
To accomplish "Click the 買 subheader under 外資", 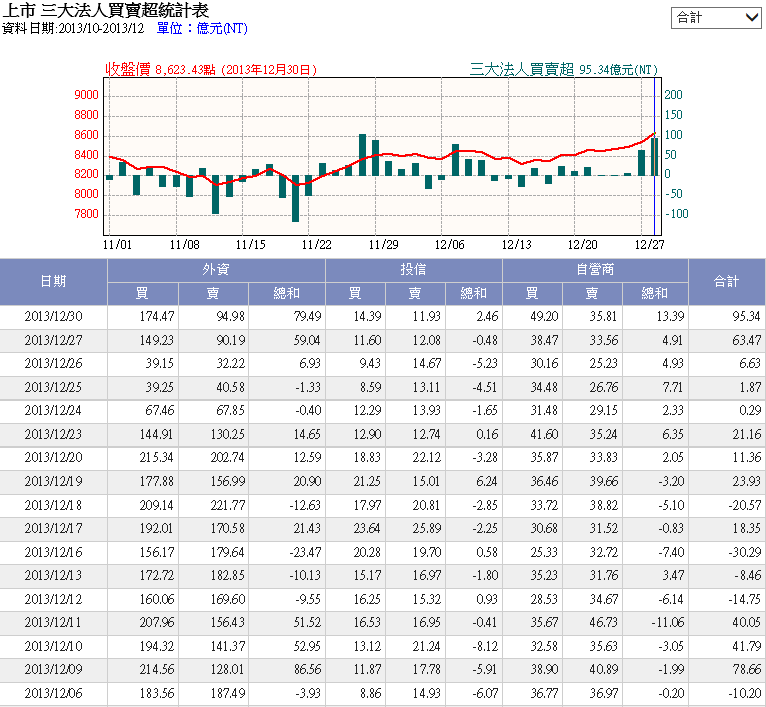I will [142, 294].
